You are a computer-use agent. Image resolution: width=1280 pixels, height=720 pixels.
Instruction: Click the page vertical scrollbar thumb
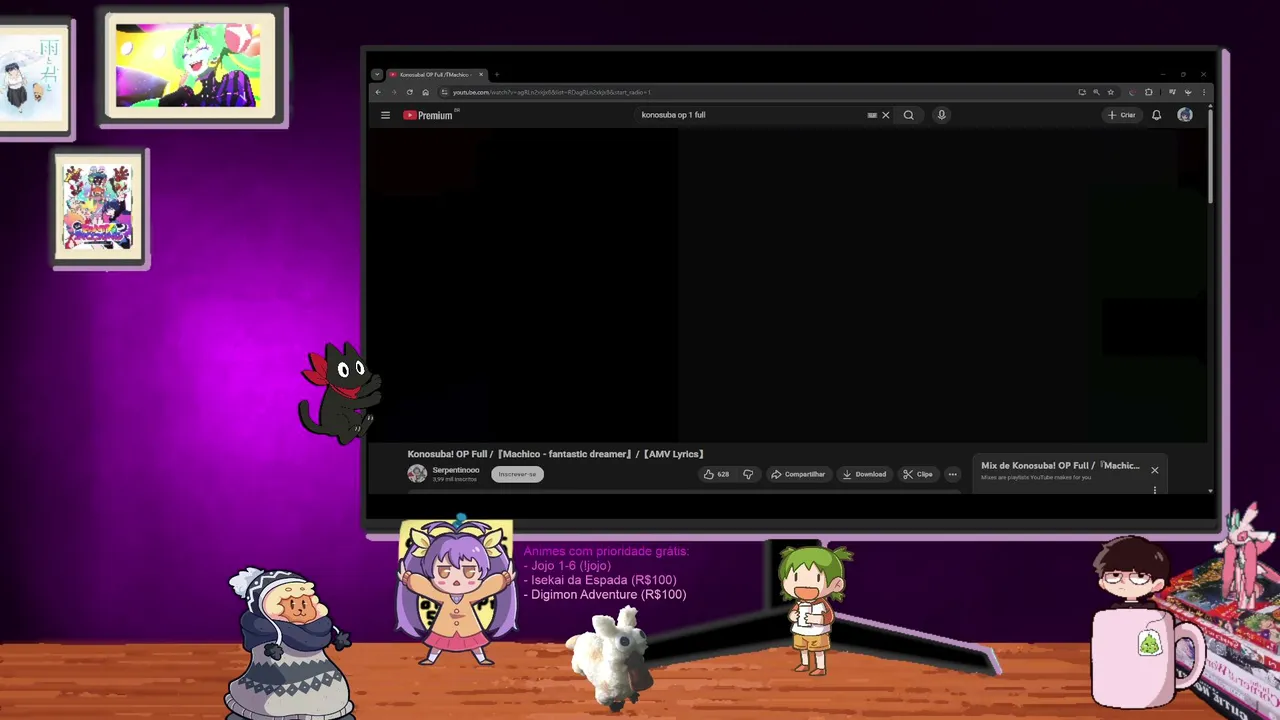[x=1210, y=155]
